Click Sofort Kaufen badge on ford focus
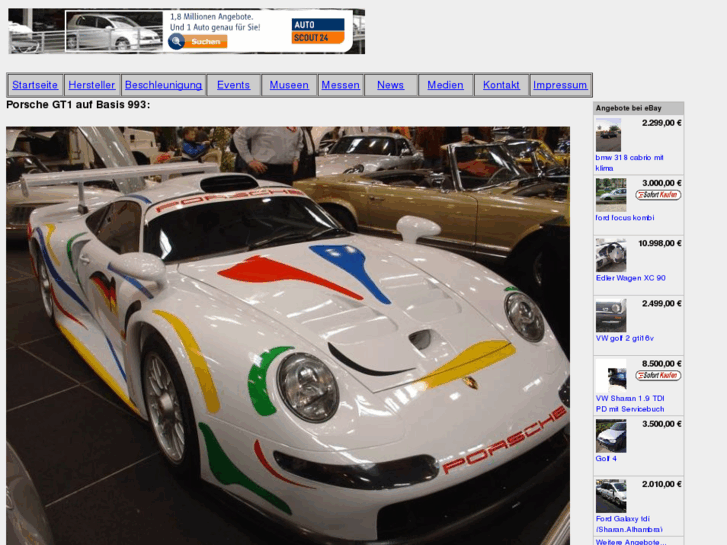The height and width of the screenshot is (545, 727). tap(658, 195)
